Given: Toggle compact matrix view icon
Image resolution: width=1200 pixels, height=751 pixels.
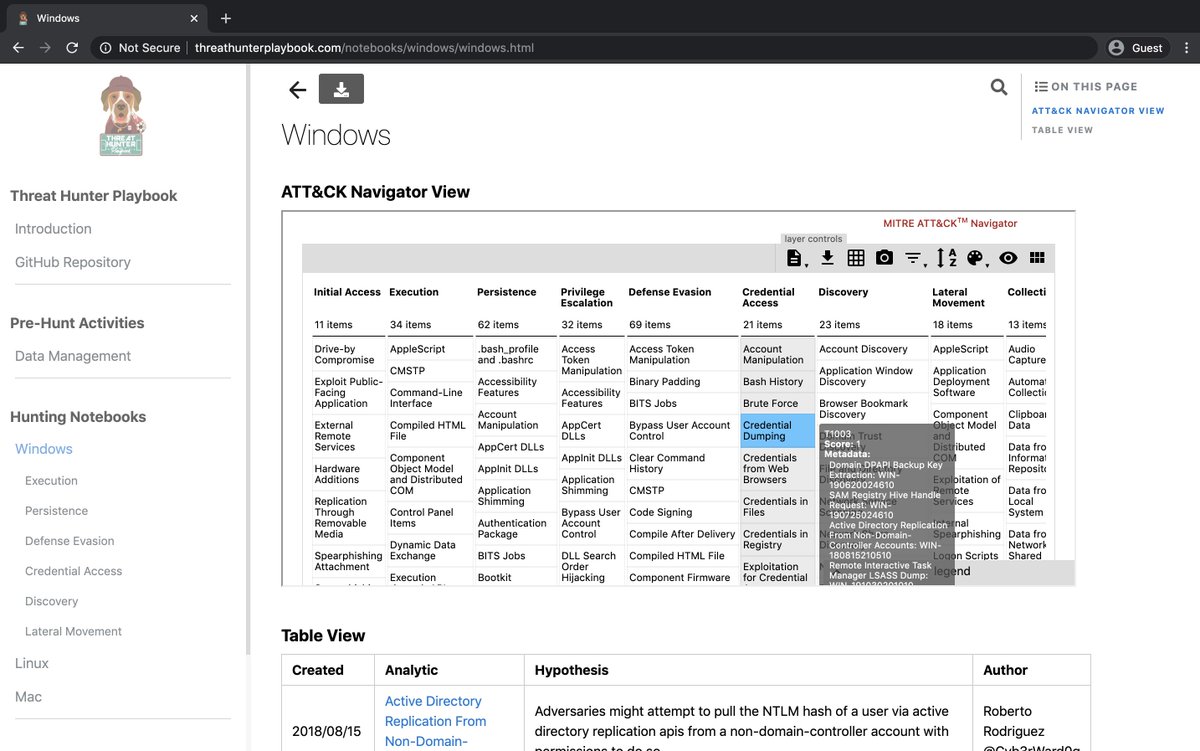Looking at the screenshot, I should click(x=1037, y=258).
